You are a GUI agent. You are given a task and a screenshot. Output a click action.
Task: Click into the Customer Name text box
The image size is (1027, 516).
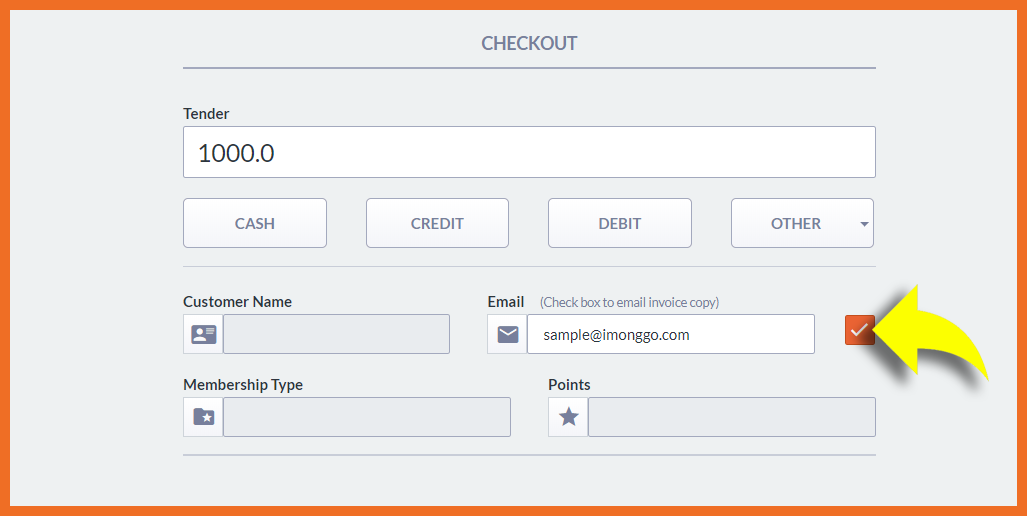336,334
